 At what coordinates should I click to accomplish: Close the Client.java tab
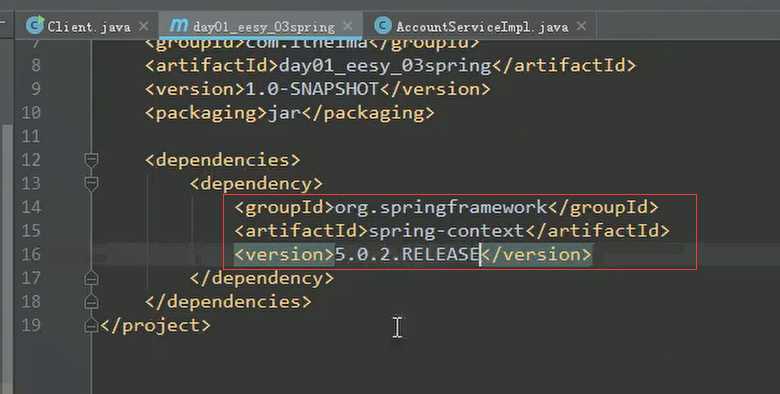pyautogui.click(x=144, y=26)
